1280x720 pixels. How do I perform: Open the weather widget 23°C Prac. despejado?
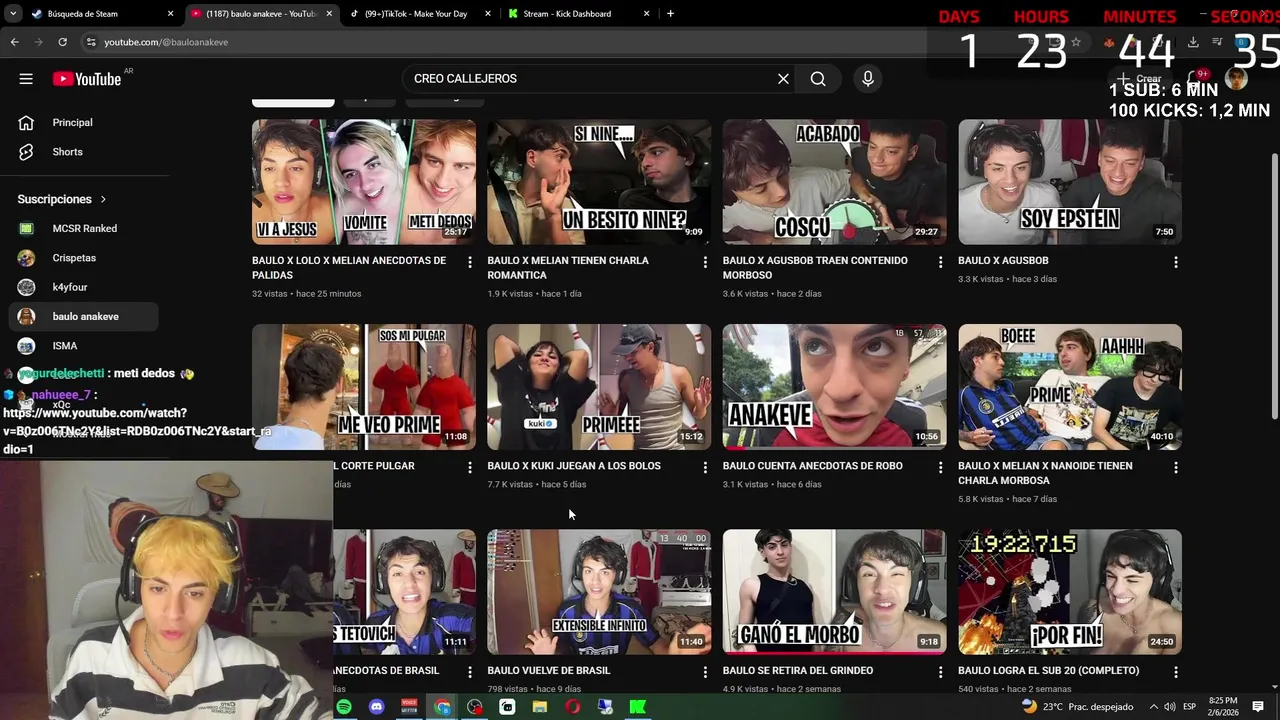coord(1078,707)
